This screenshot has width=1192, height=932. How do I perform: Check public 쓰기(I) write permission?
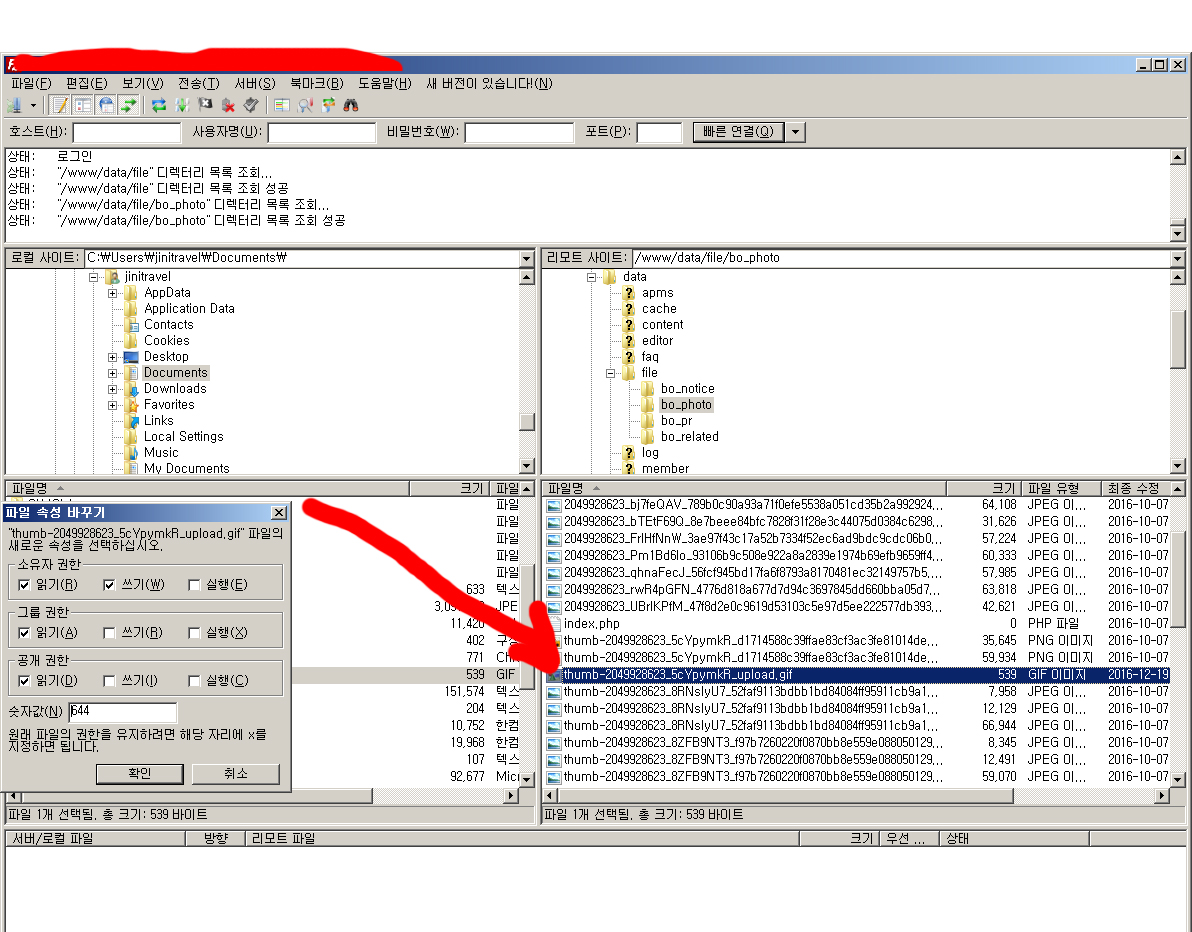(x=109, y=680)
